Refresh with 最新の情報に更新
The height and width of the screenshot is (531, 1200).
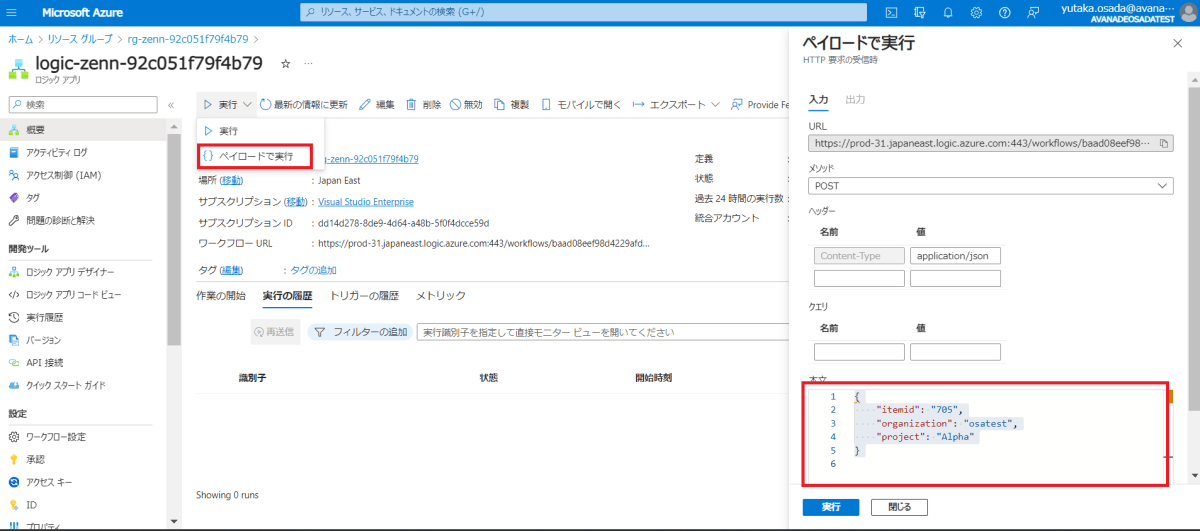pos(304,104)
